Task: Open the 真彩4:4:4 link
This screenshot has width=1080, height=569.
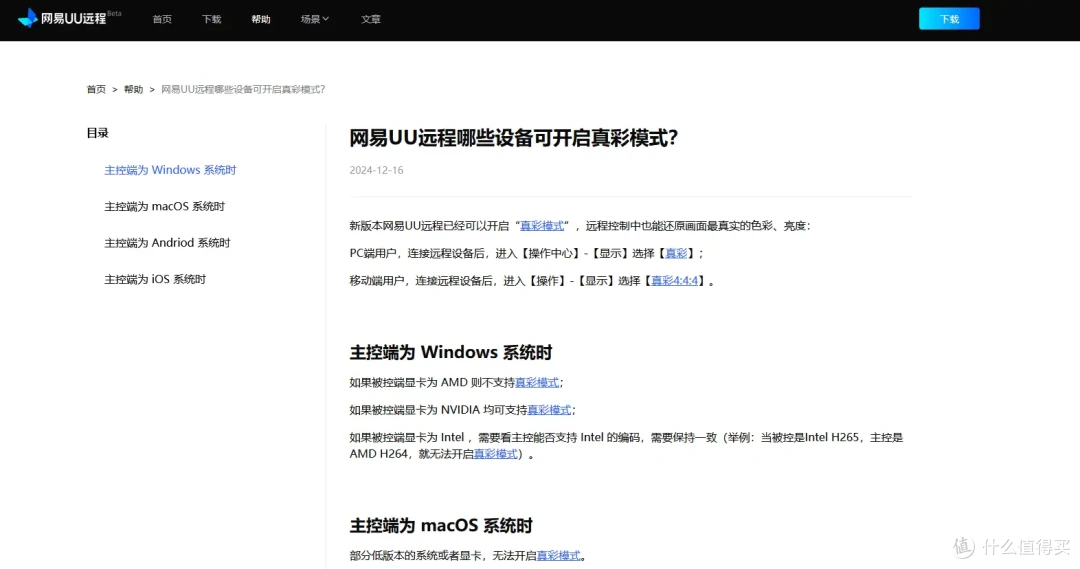Action: click(675, 281)
